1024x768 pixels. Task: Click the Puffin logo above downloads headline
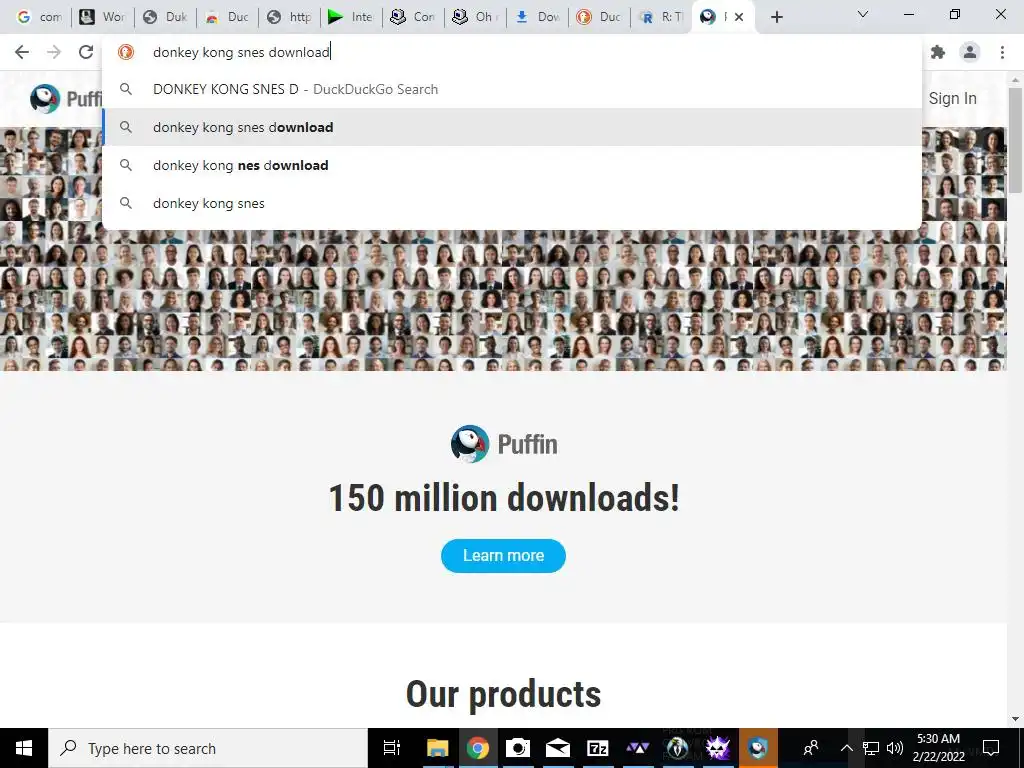click(504, 444)
